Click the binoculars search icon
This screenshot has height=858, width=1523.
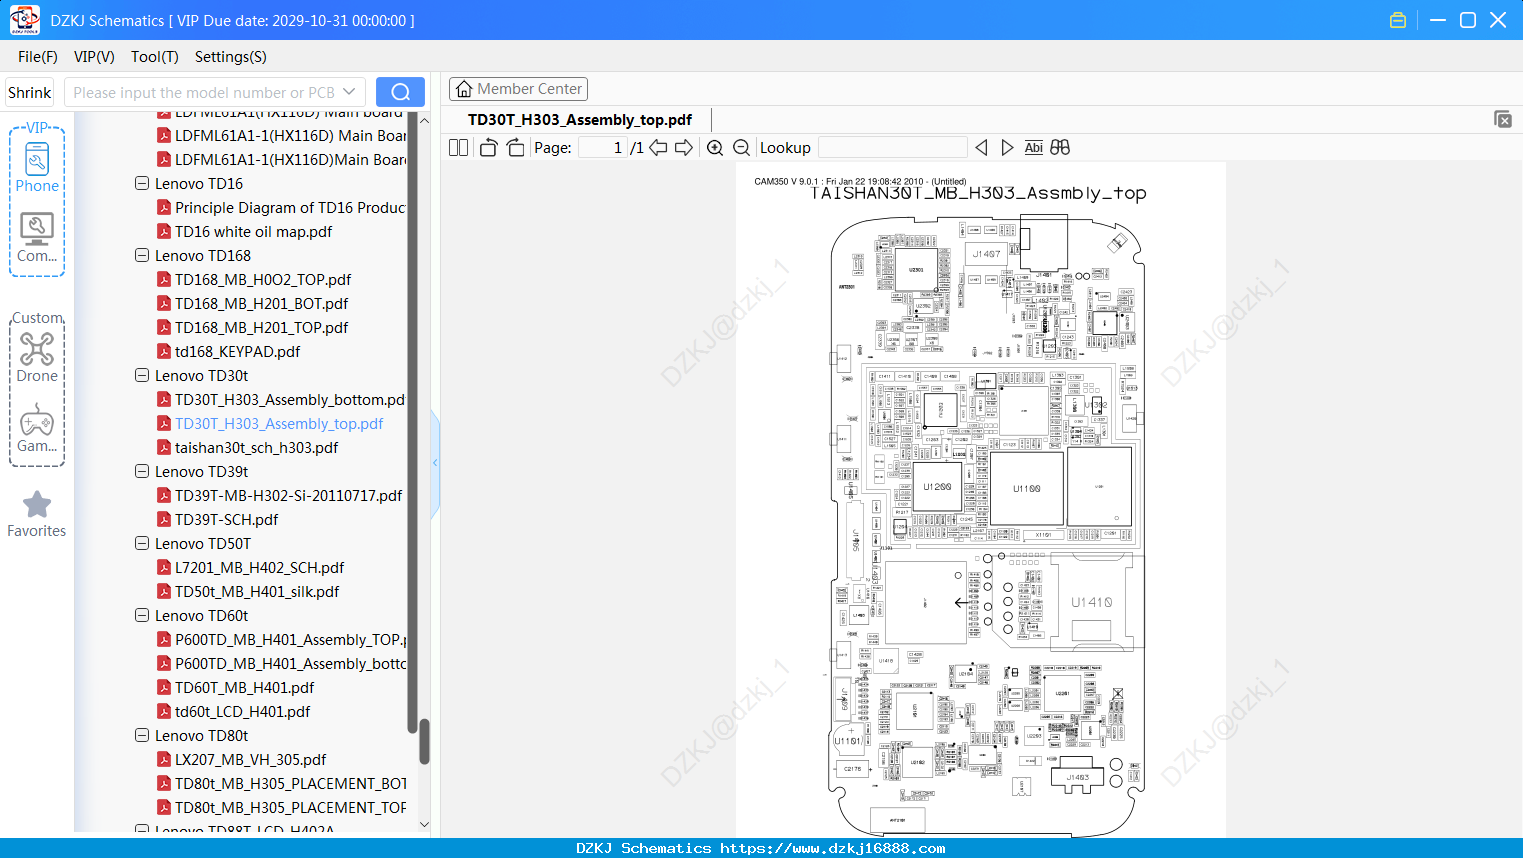click(1060, 148)
